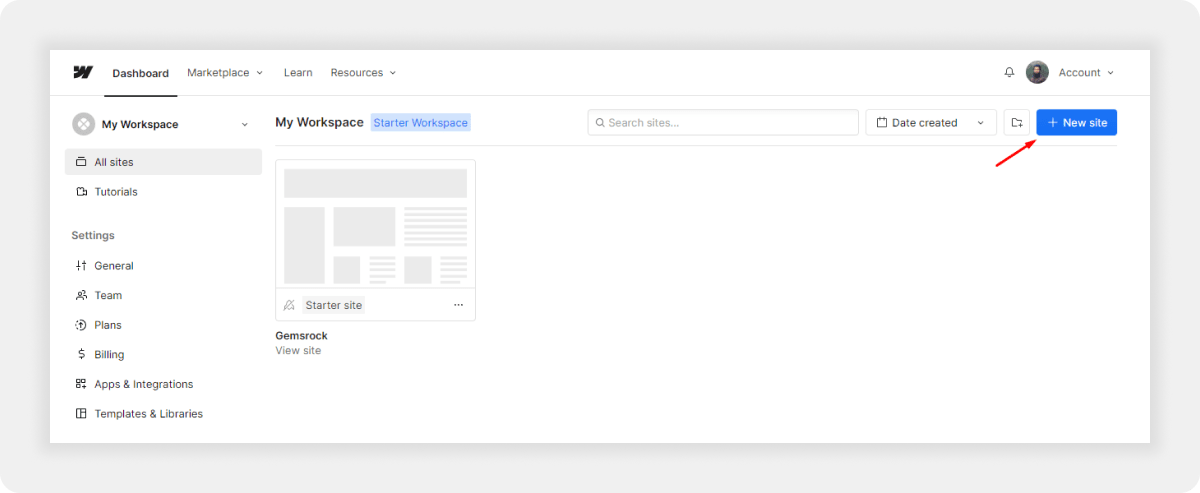Click the View site link
The height and width of the screenshot is (493, 1200).
pos(298,351)
